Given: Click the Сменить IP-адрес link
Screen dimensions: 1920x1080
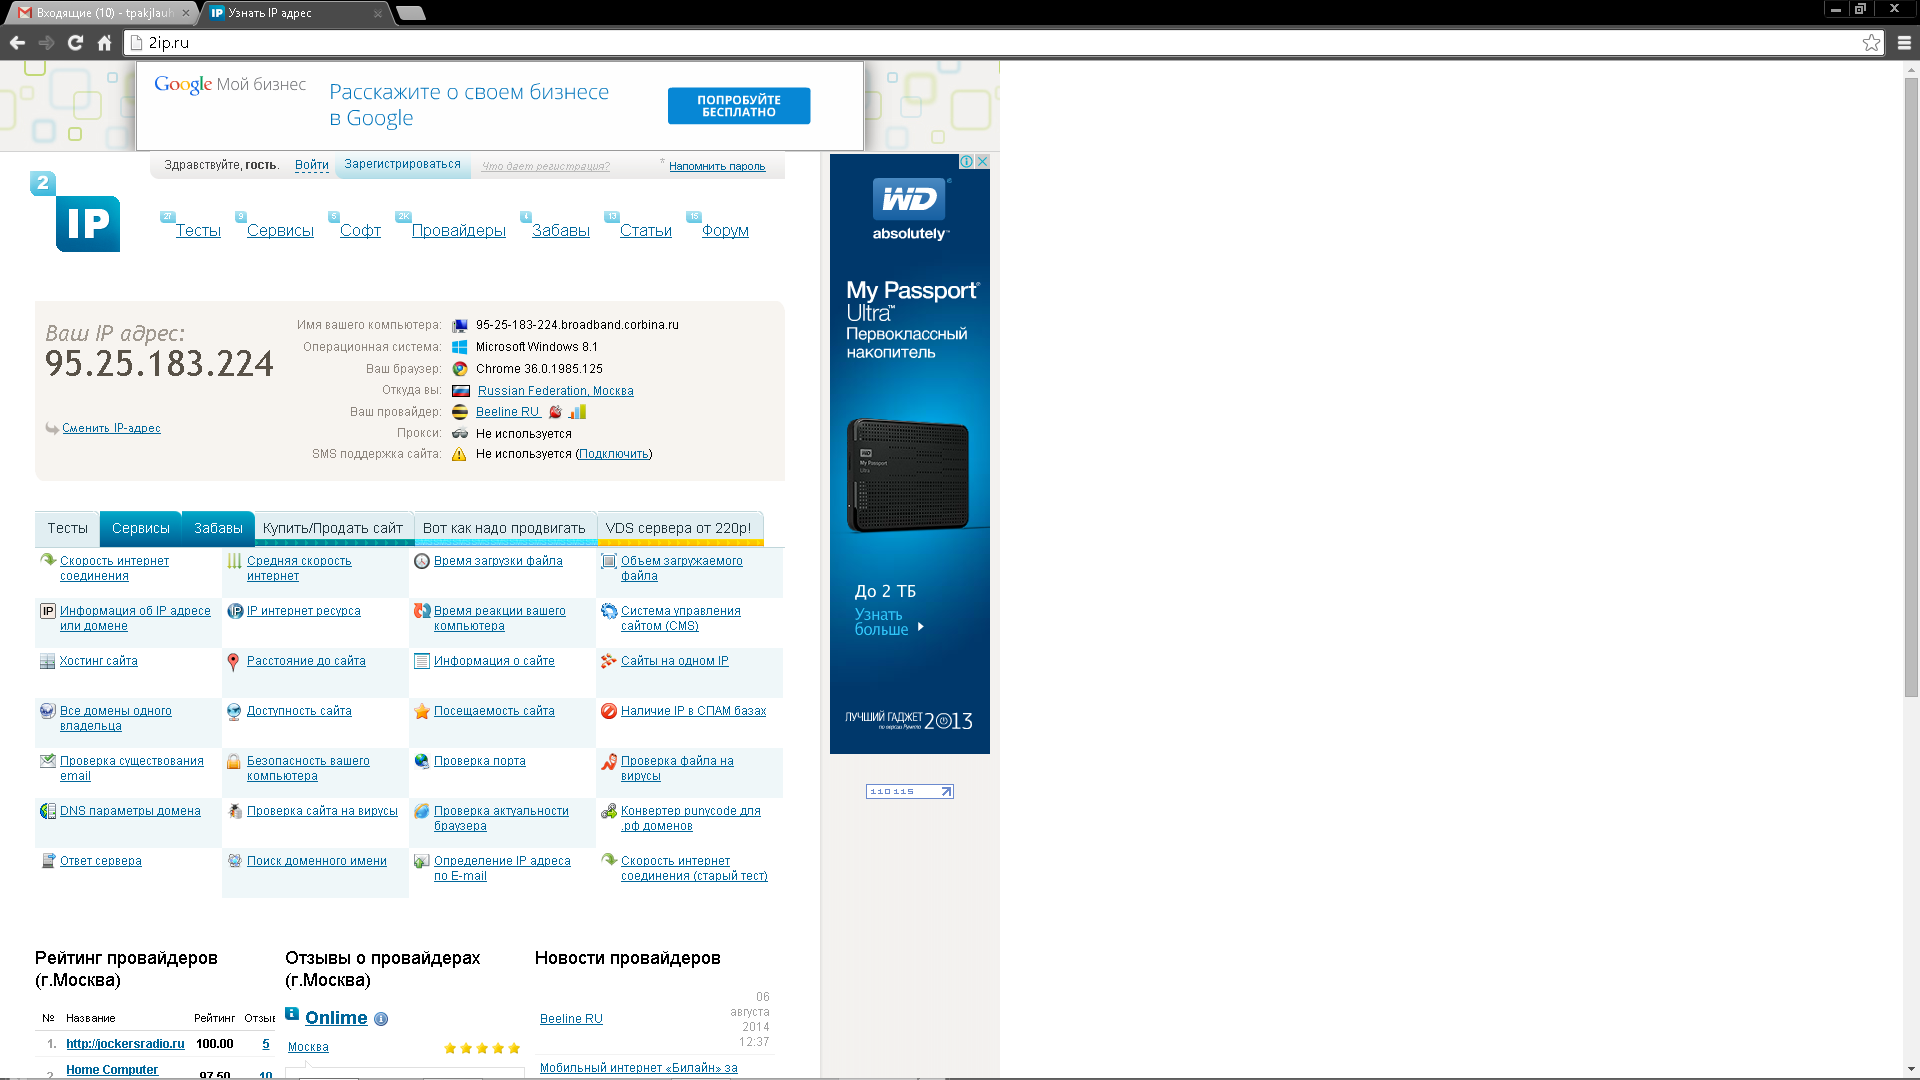Looking at the screenshot, I should (x=111, y=428).
